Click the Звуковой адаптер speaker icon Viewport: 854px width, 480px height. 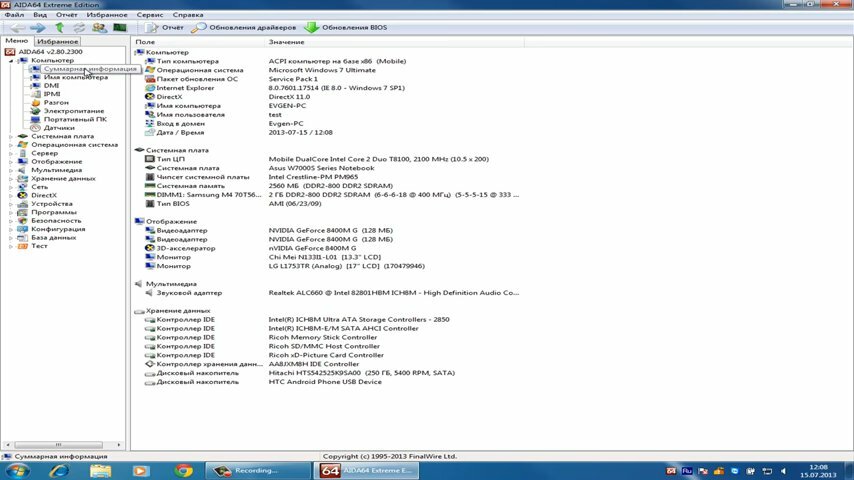[149, 293]
